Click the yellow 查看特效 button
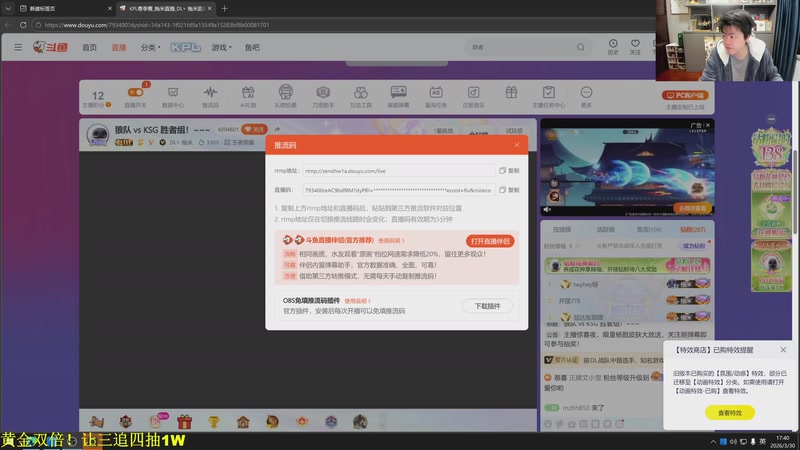The image size is (800, 450). [730, 413]
